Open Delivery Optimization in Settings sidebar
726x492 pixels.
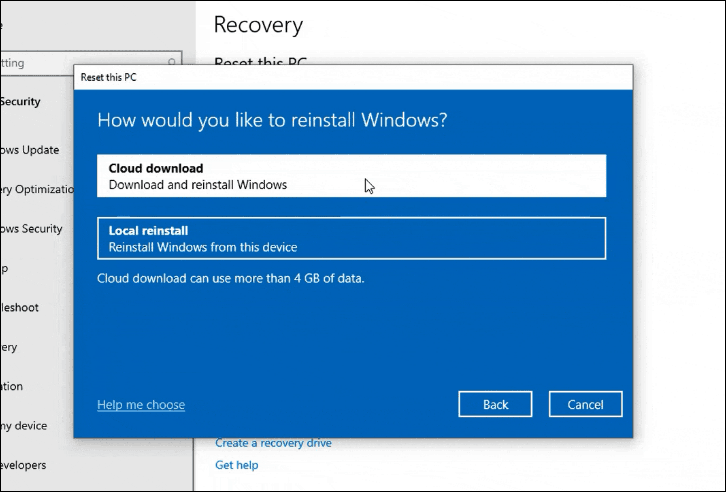point(37,189)
